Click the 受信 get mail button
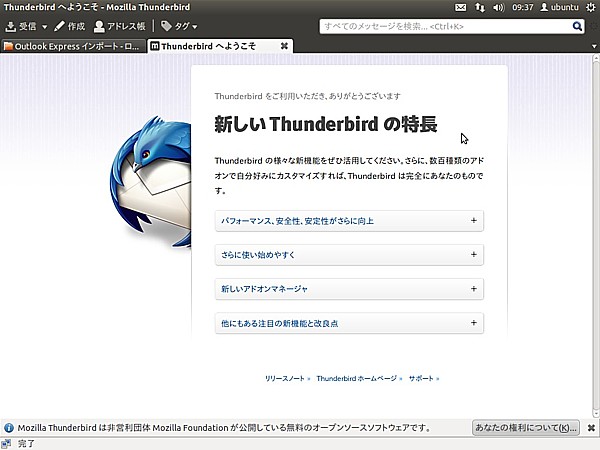This screenshot has height=450, width=600. 21,26
